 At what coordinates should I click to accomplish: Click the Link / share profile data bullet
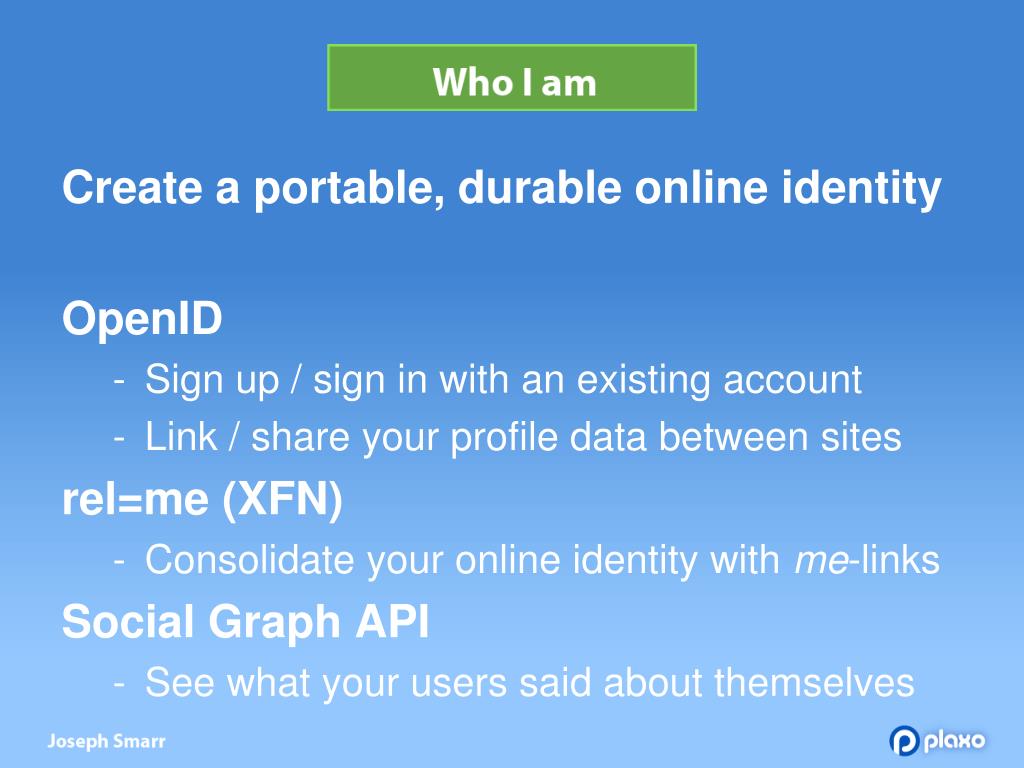click(523, 437)
